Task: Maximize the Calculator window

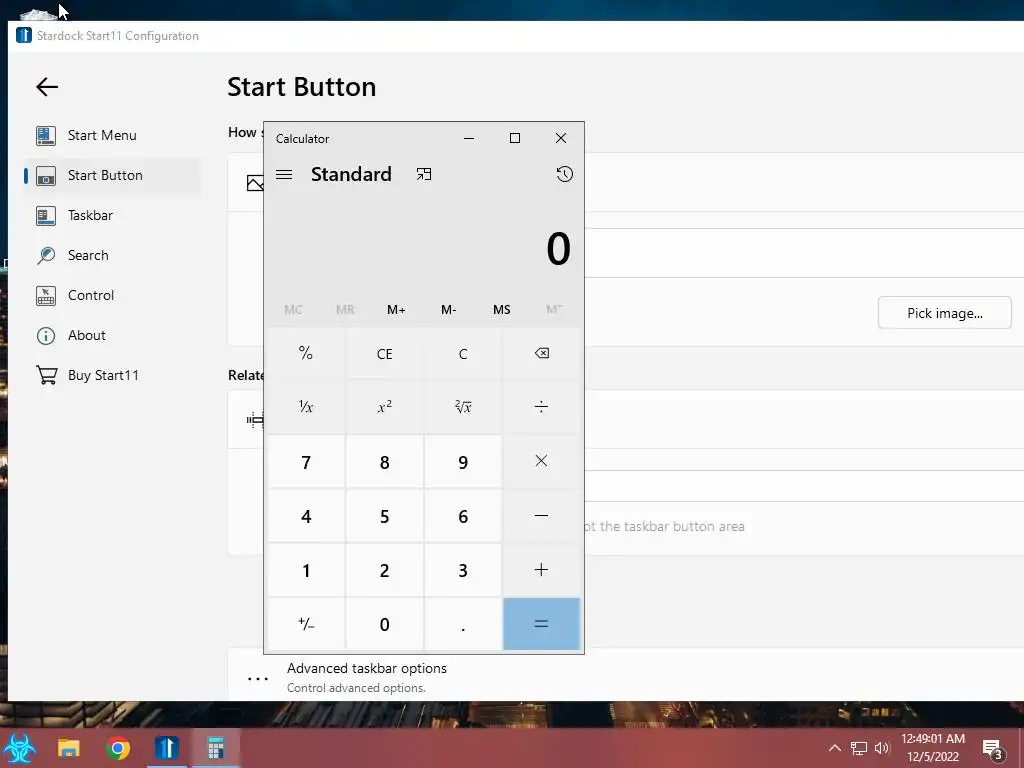Action: [x=515, y=138]
